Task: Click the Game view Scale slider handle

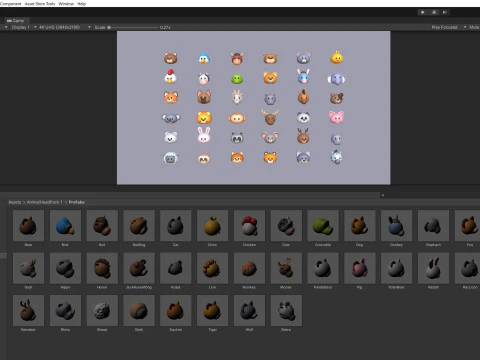Action: [x=109, y=27]
